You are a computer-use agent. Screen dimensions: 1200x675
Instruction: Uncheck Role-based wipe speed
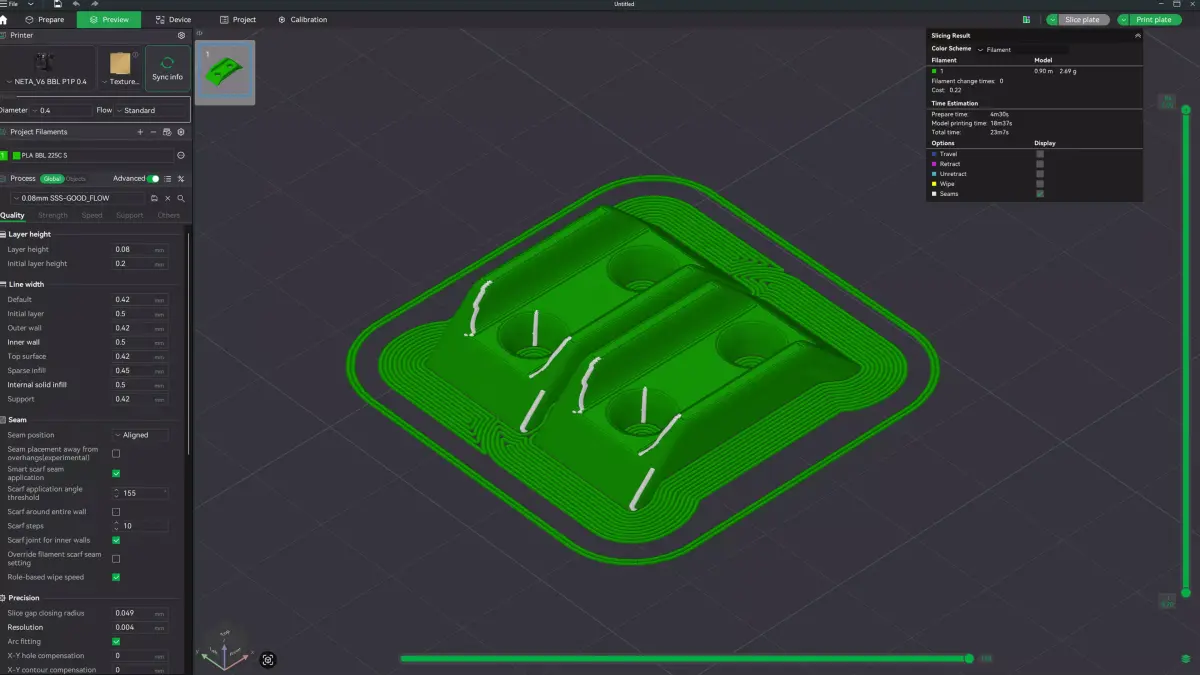pos(116,577)
